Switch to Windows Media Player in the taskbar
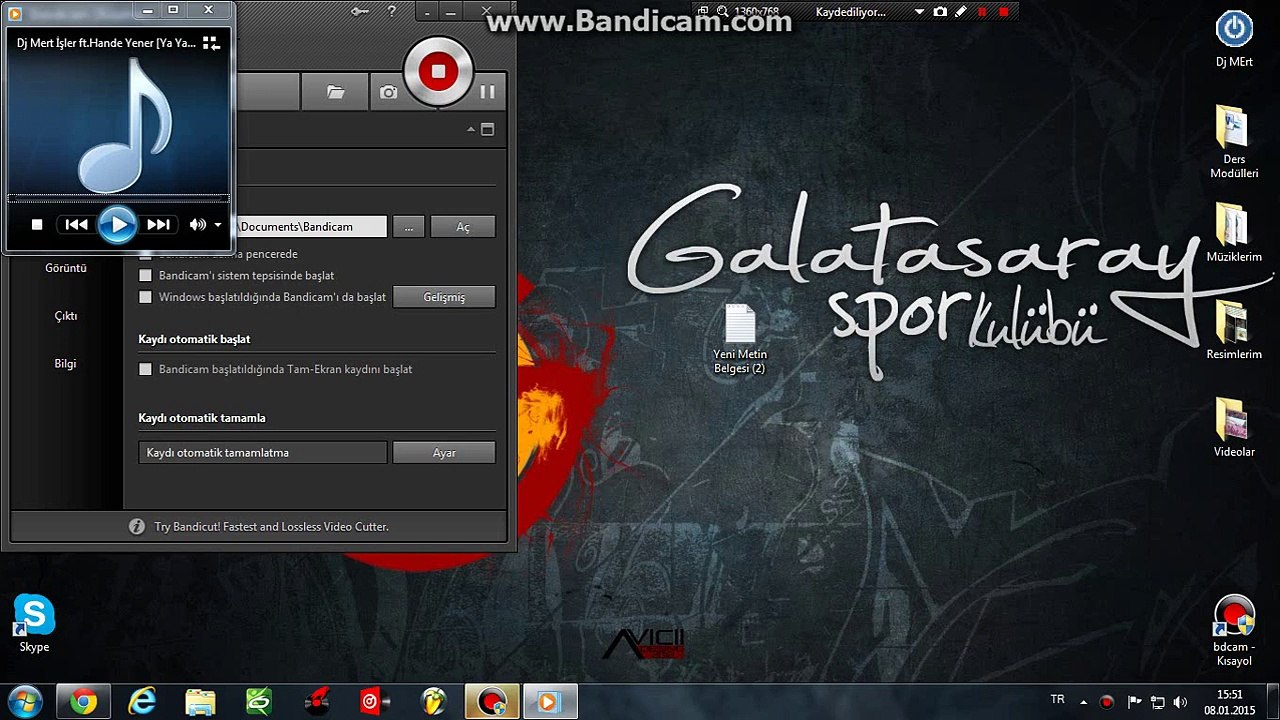 tap(549, 702)
